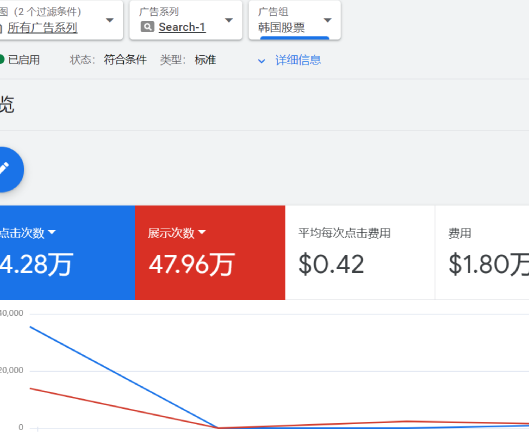
Task: Click the 所有广告系列 link
Action: point(43,28)
